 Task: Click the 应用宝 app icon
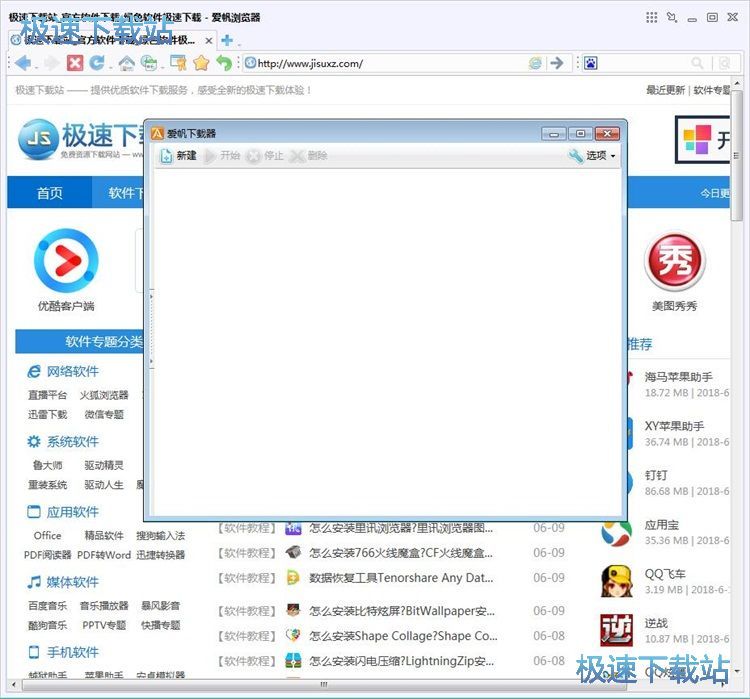tap(616, 533)
